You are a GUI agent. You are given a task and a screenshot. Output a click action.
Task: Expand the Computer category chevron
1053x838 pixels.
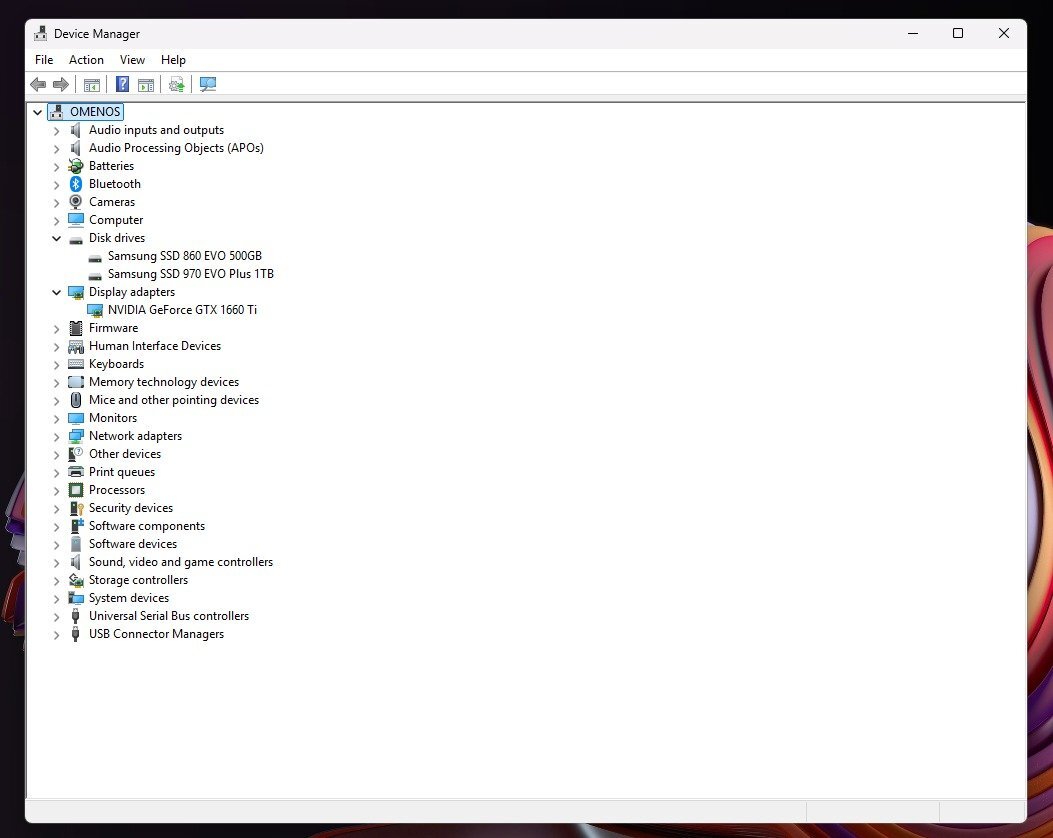tap(56, 221)
